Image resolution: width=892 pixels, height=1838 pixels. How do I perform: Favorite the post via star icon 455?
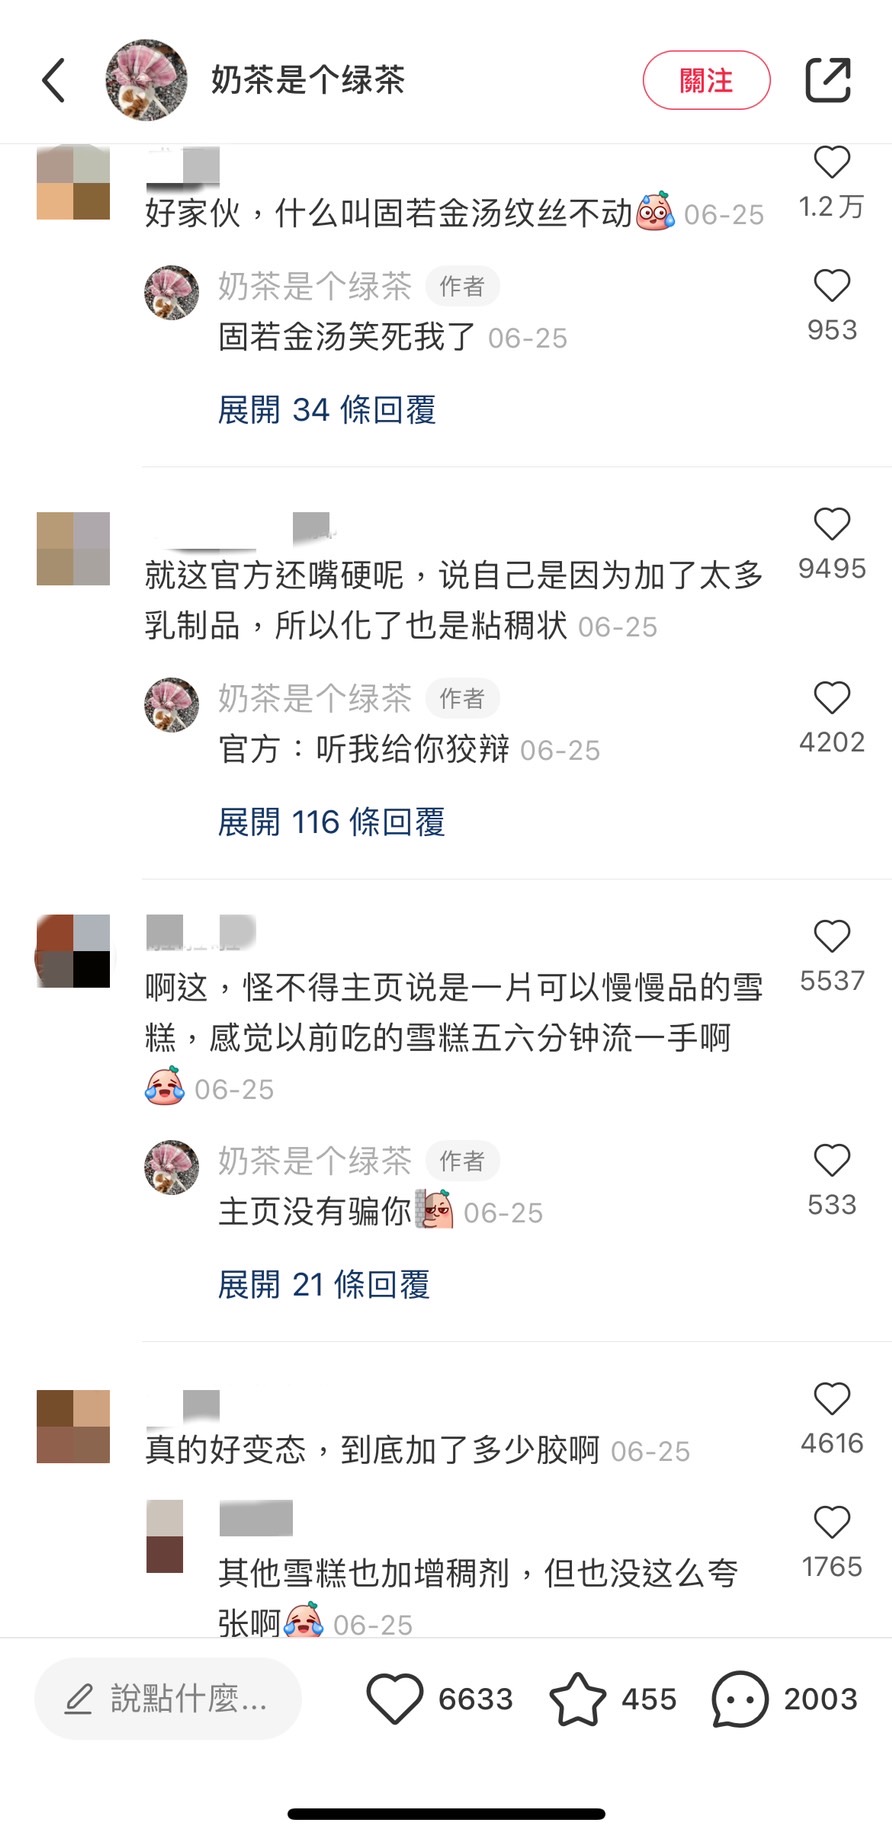[578, 1699]
